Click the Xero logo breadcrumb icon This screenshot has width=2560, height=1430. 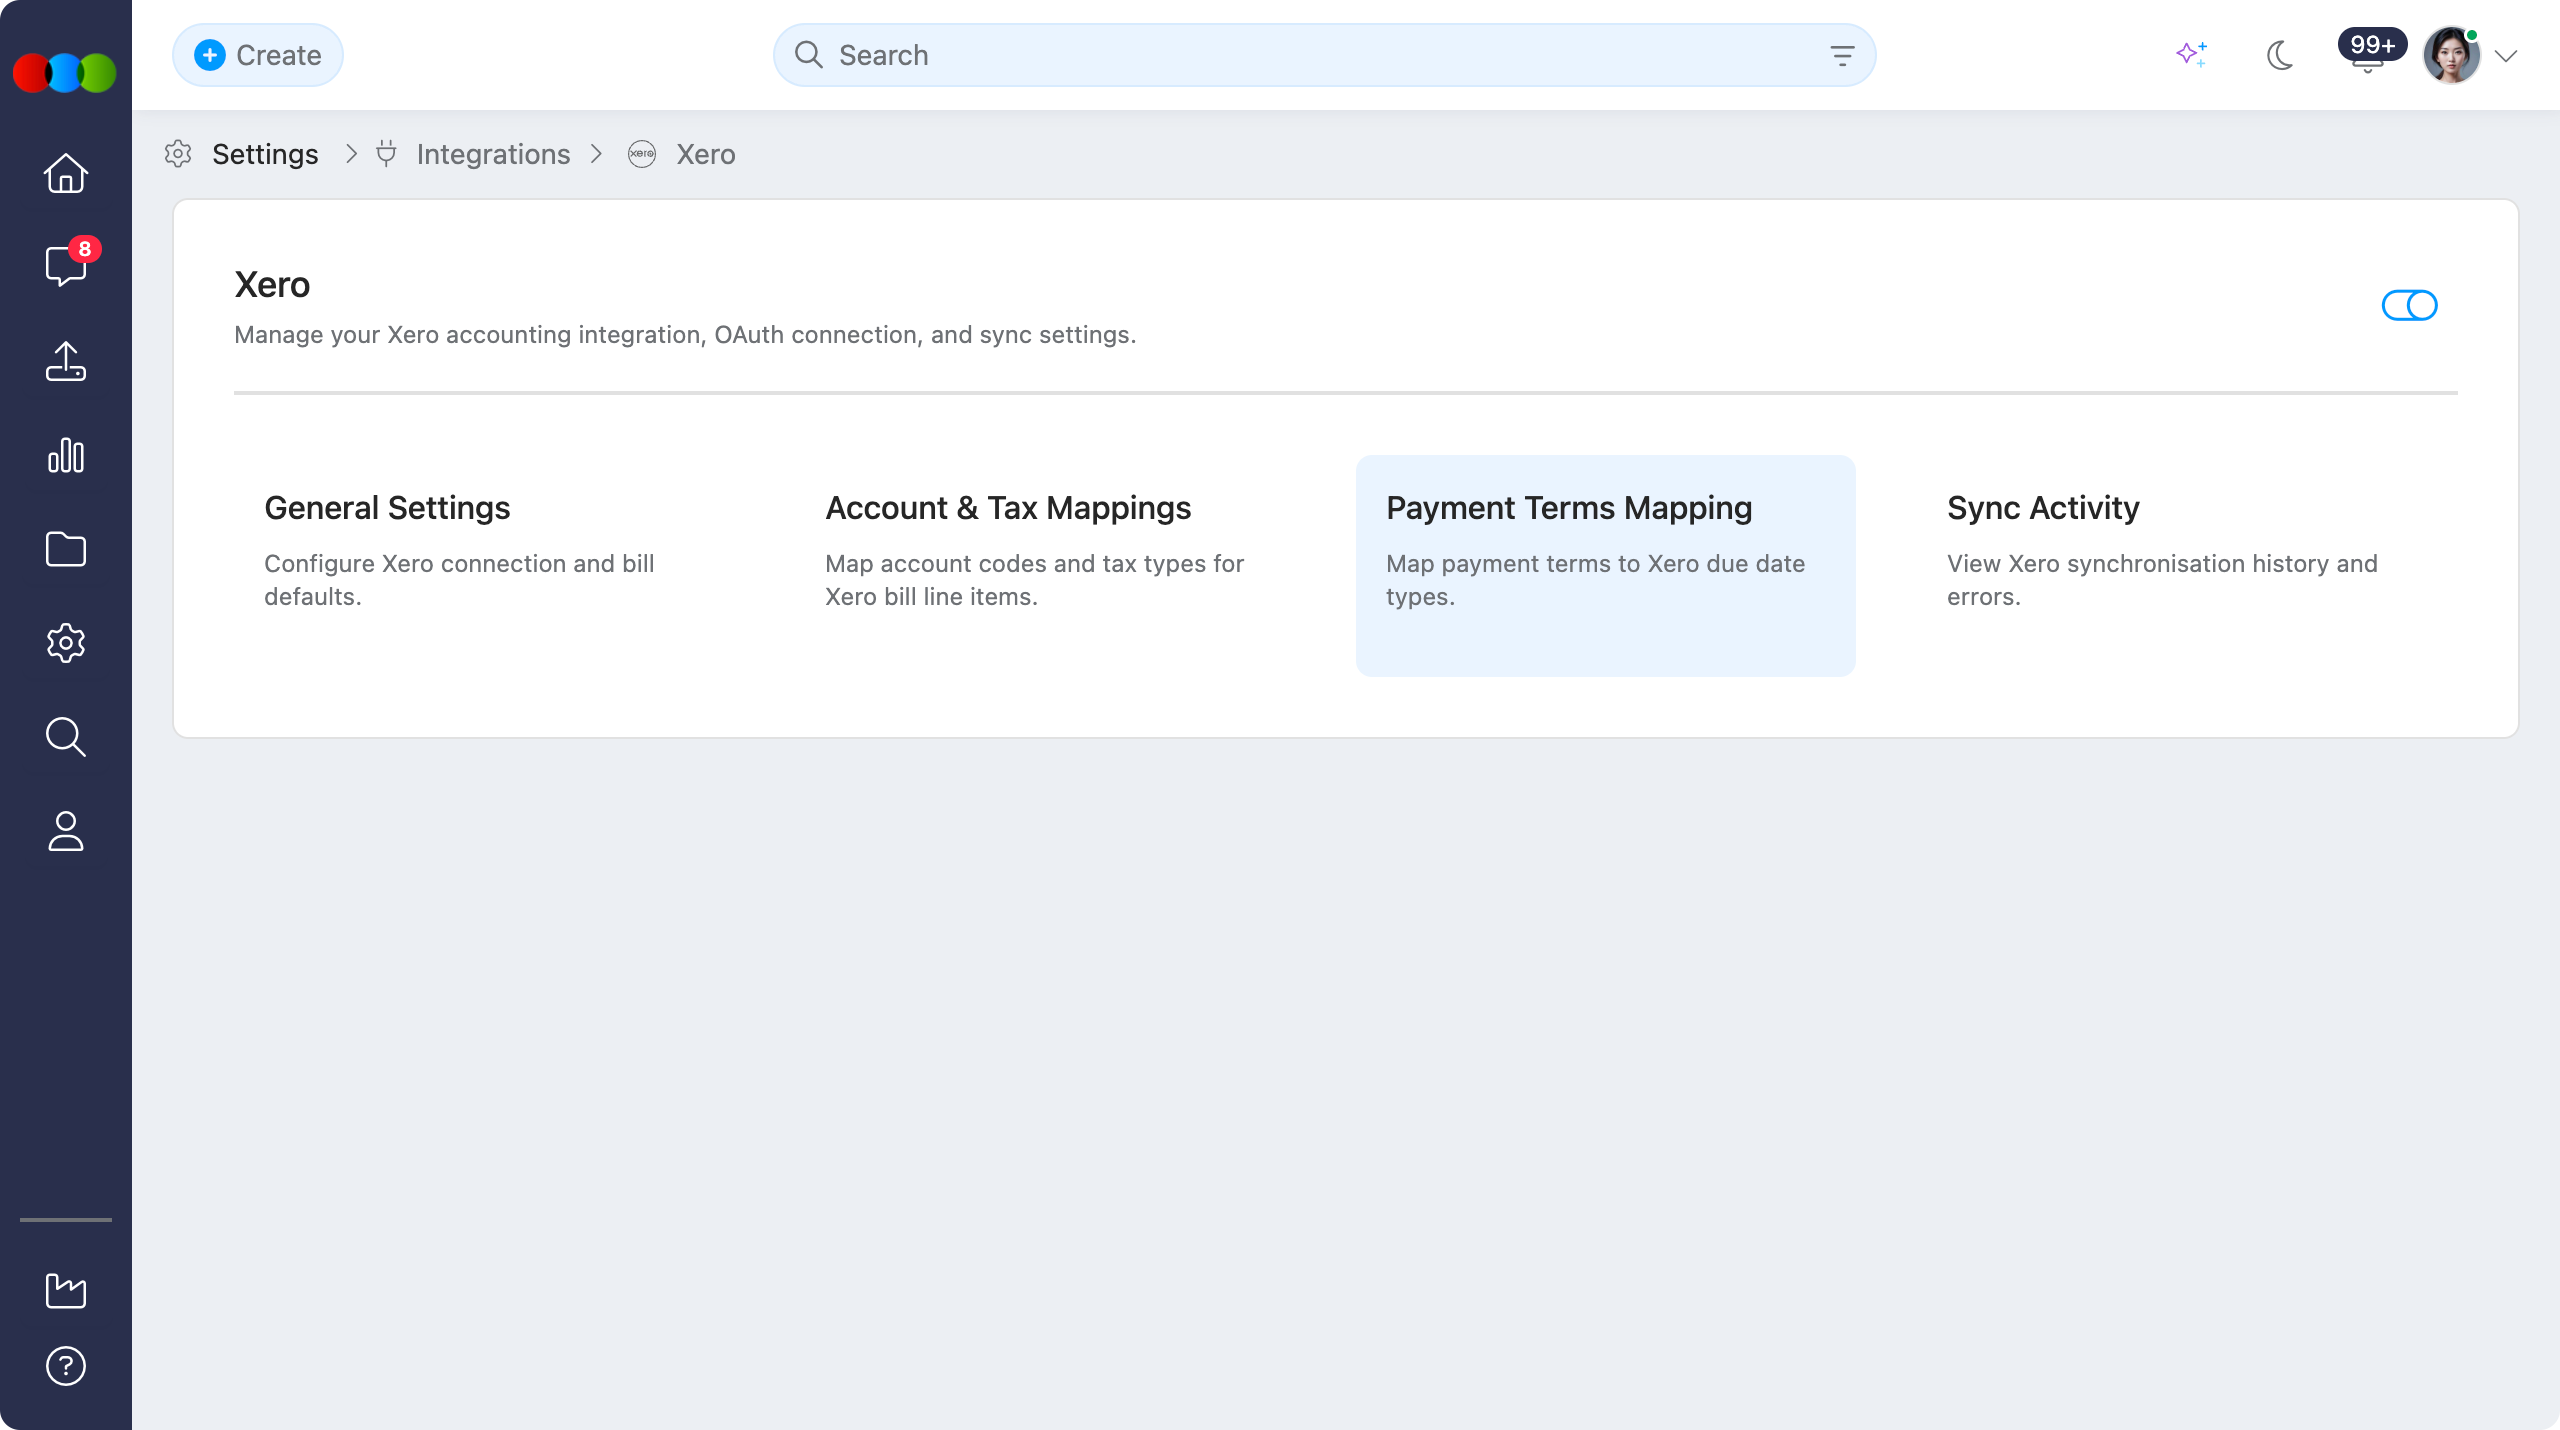[642, 154]
